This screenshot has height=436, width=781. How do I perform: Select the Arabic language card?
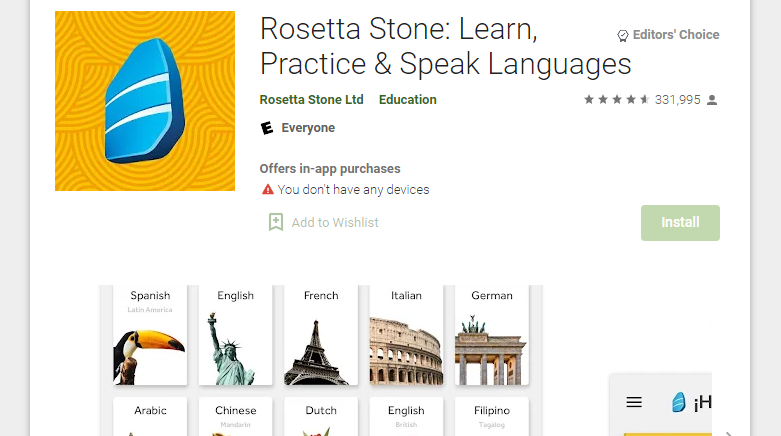coord(150,417)
